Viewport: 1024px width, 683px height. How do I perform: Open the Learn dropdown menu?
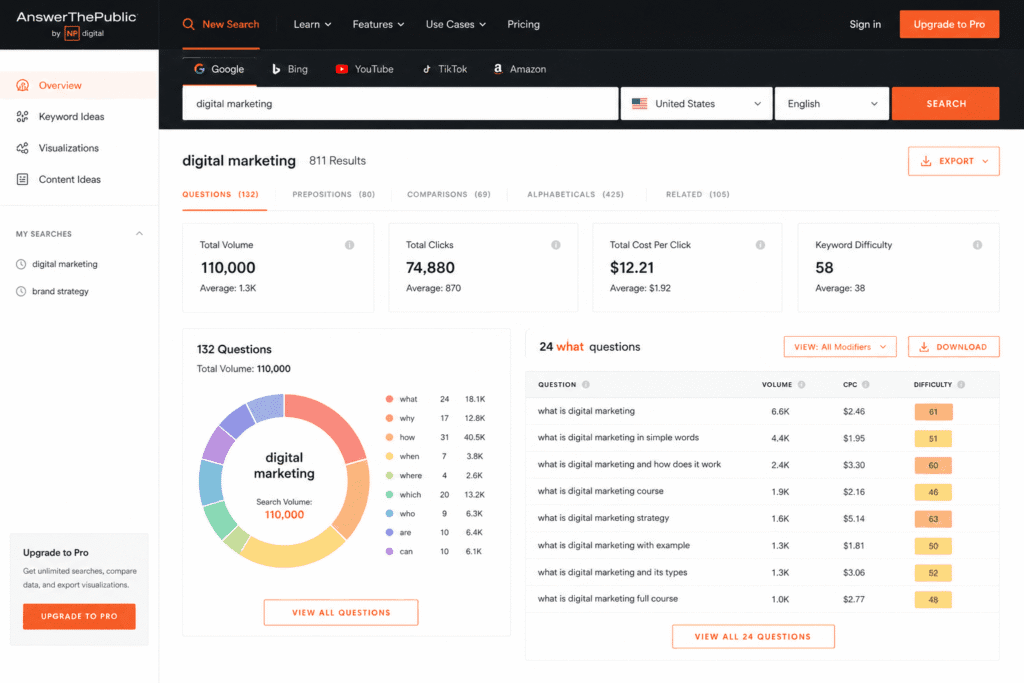click(x=312, y=24)
